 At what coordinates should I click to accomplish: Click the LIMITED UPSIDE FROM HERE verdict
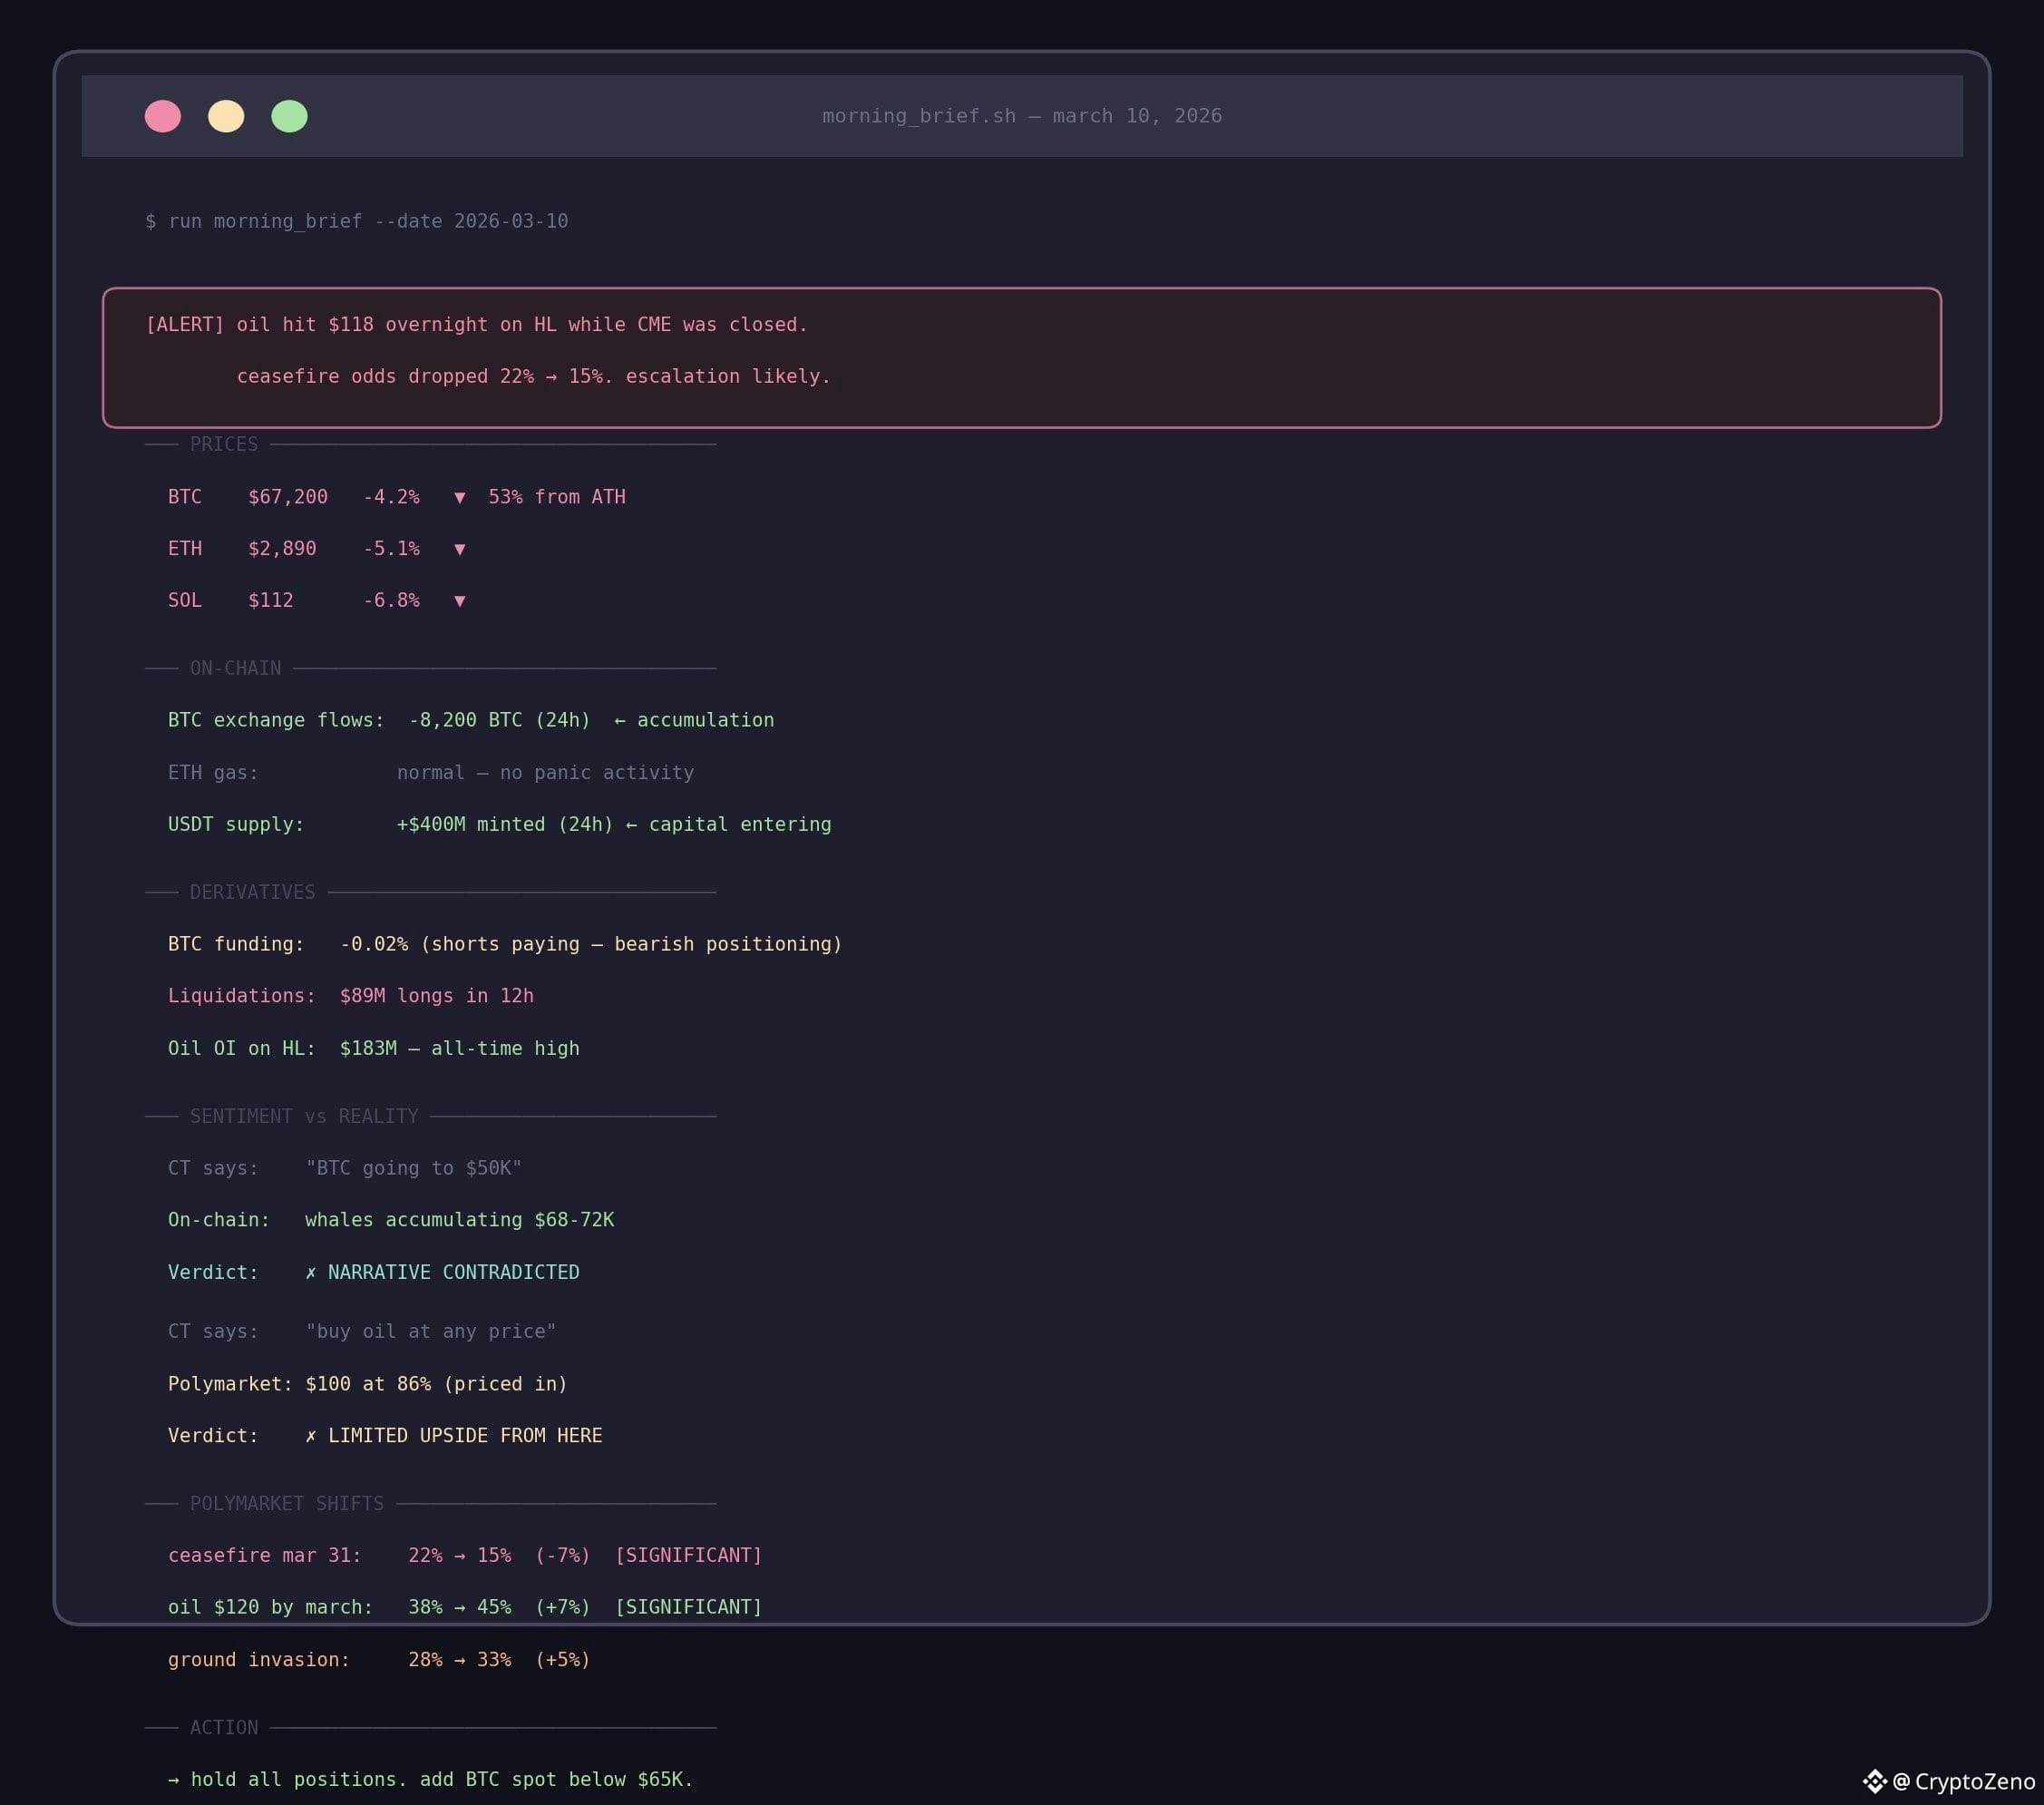coord(464,1436)
